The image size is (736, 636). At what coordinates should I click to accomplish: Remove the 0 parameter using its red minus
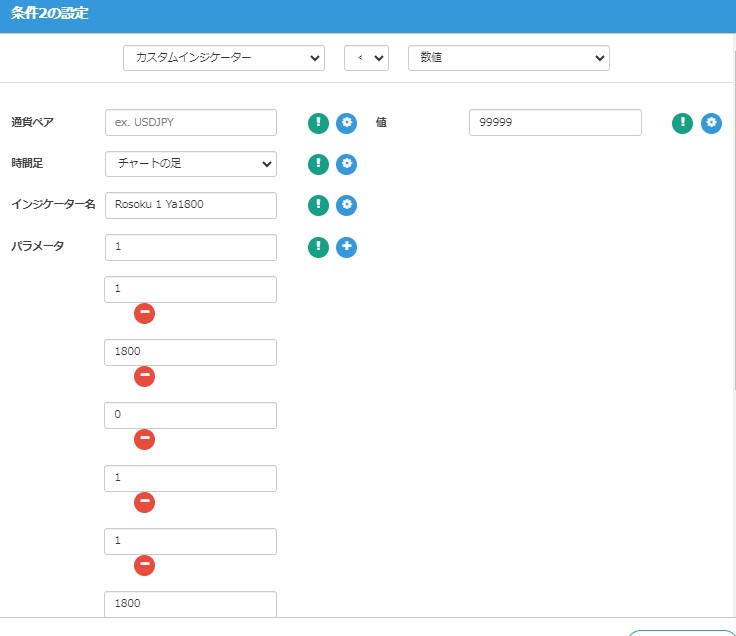pos(144,439)
